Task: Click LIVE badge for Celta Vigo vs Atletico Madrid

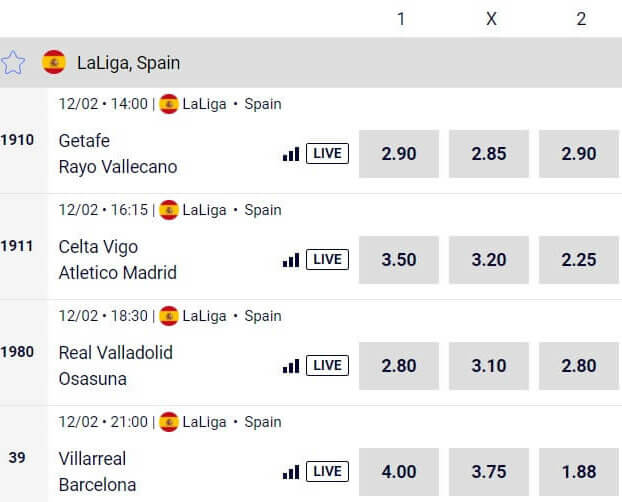Action: click(x=327, y=259)
